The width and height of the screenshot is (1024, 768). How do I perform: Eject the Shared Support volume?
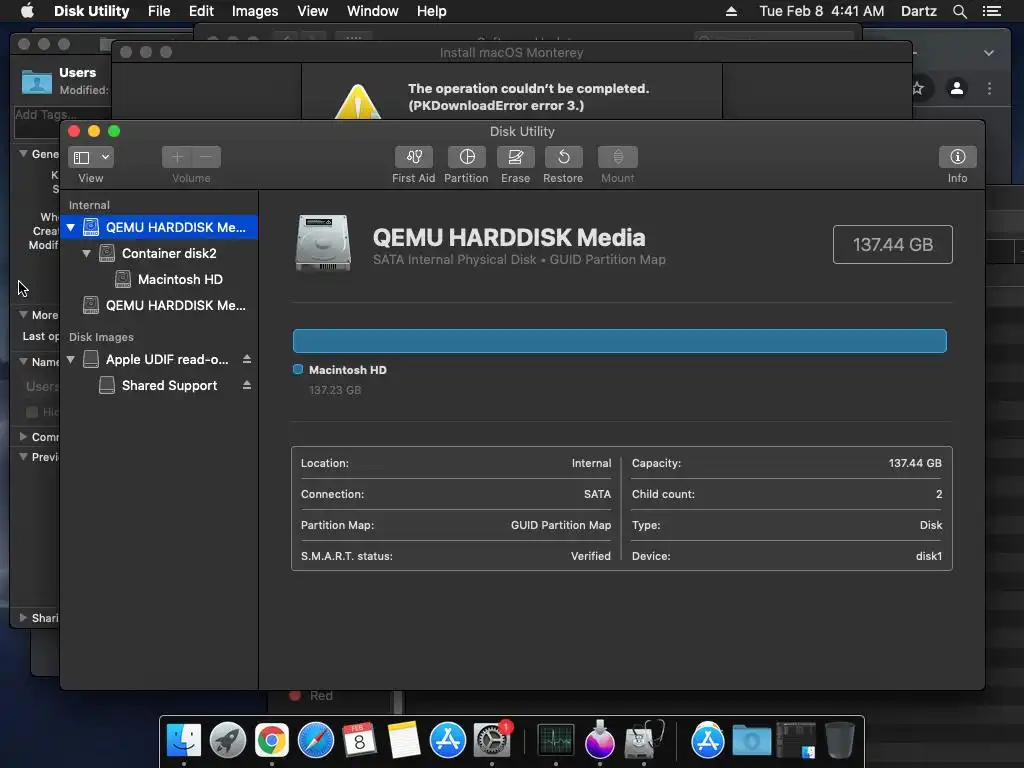(247, 385)
